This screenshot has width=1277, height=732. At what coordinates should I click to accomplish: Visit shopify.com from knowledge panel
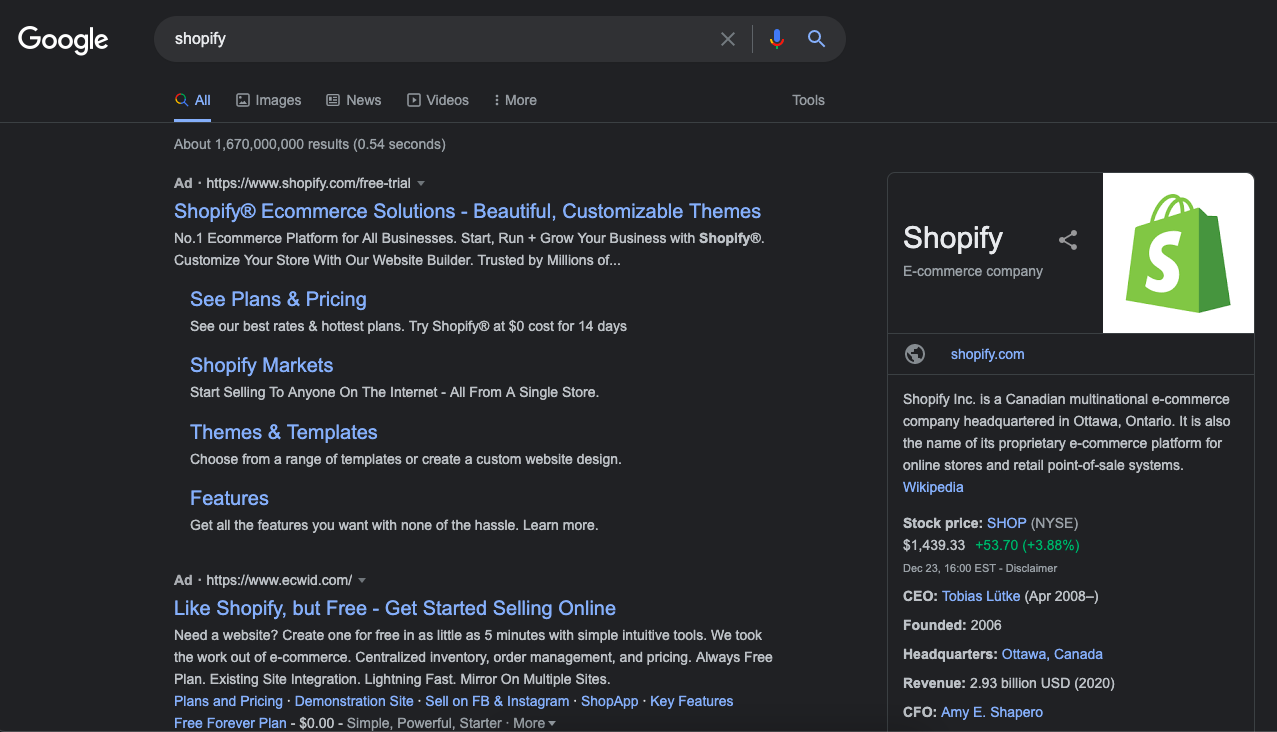pos(987,354)
